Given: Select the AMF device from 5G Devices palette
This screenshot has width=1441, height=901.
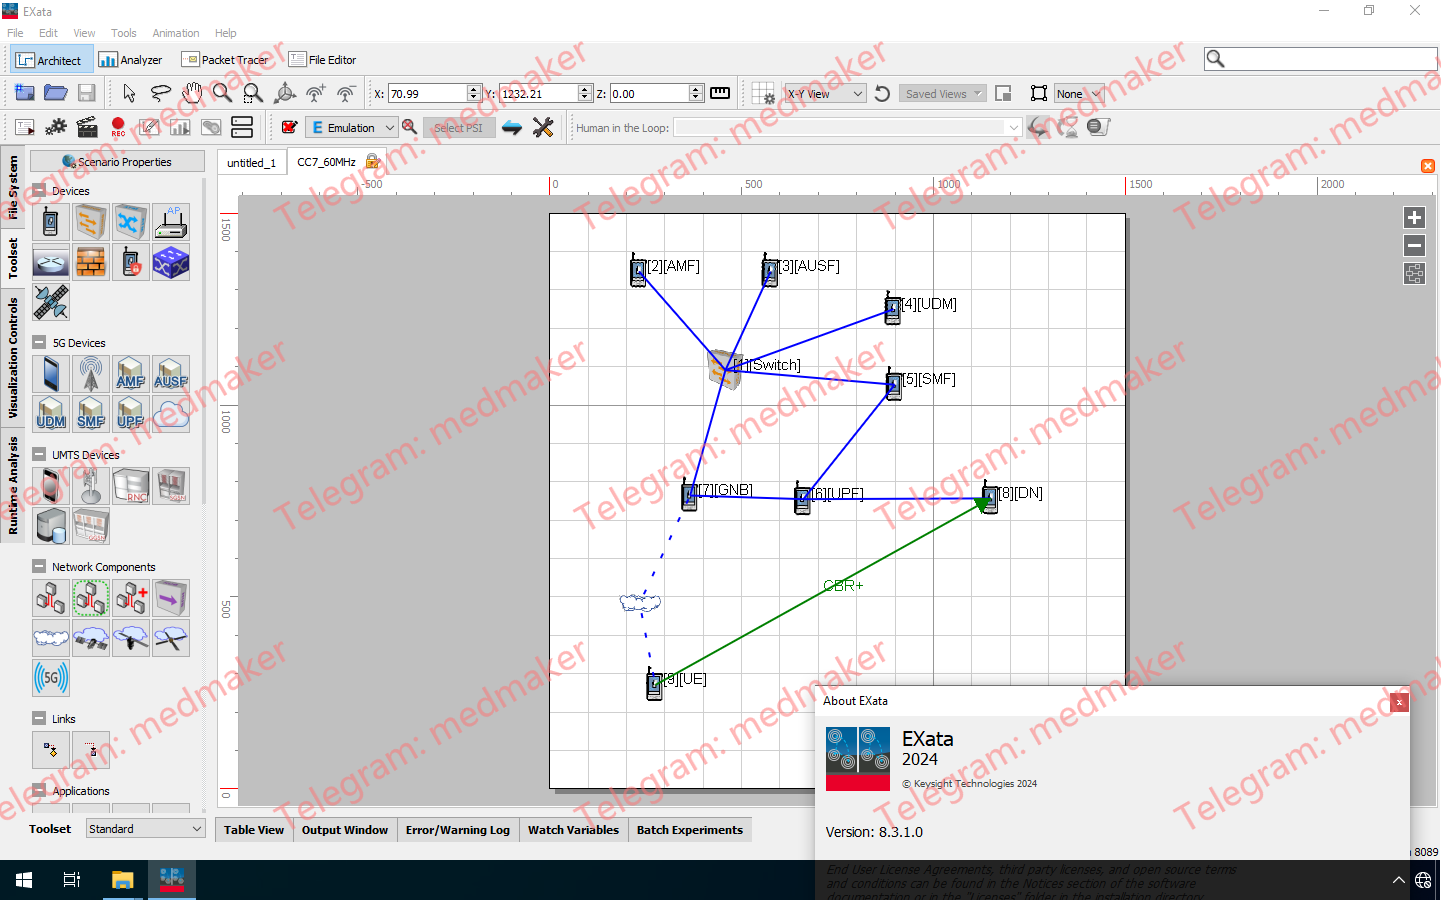Looking at the screenshot, I should pos(130,374).
